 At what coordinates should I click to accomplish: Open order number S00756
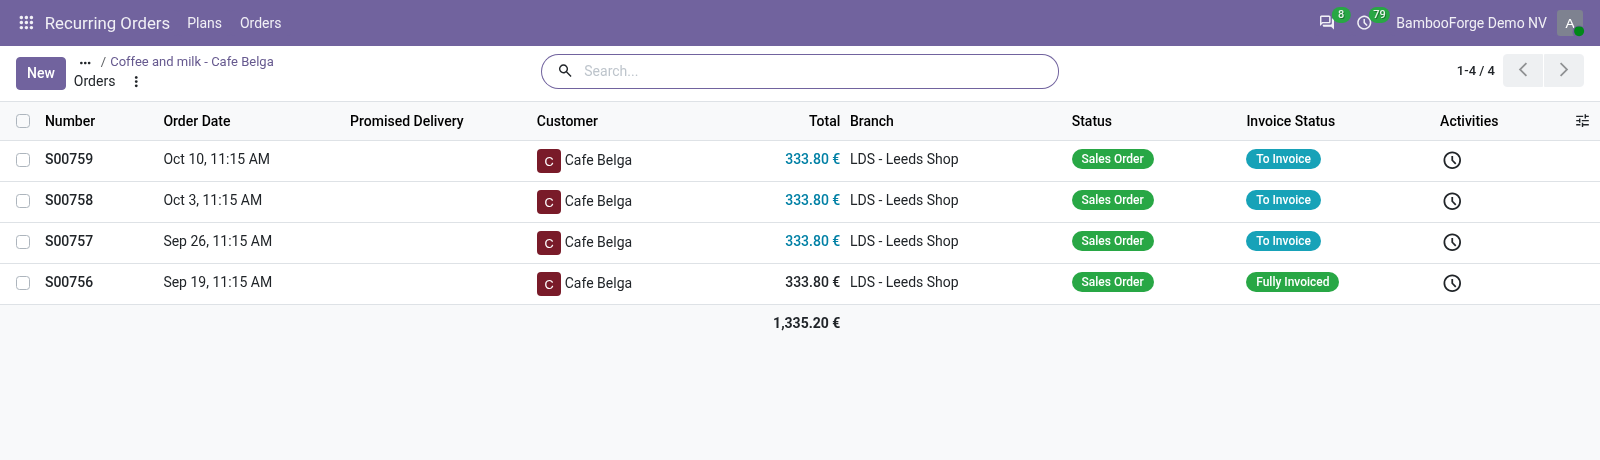point(69,282)
